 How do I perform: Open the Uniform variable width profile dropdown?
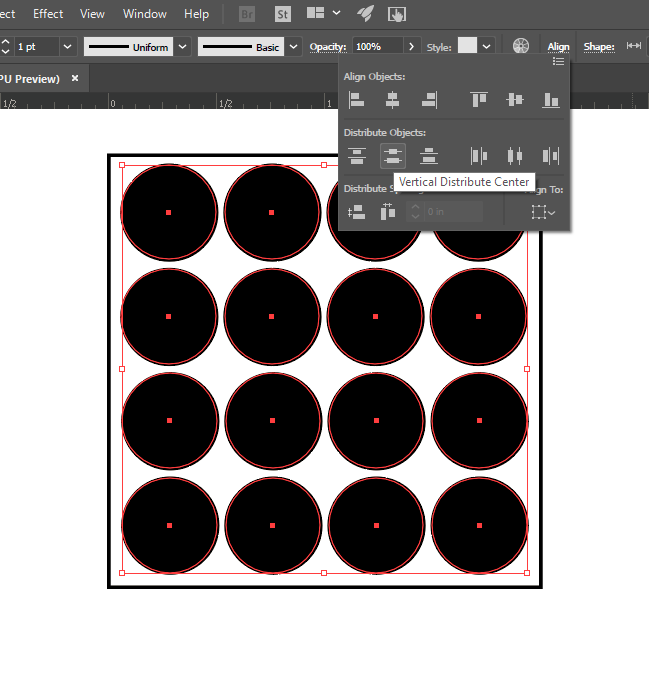[183, 47]
